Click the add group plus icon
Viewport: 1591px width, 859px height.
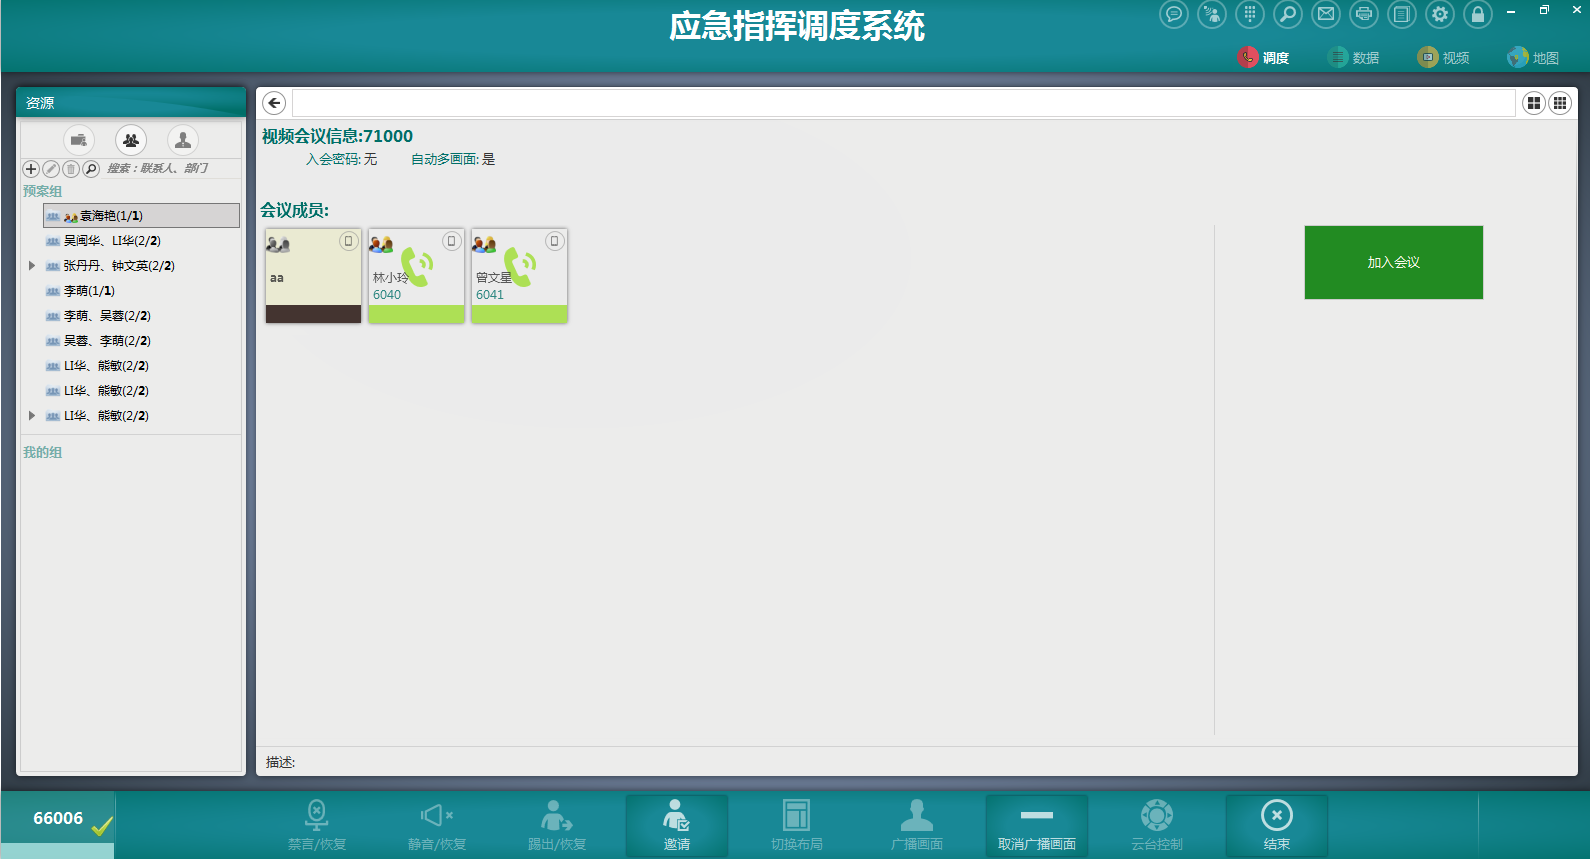[31, 169]
